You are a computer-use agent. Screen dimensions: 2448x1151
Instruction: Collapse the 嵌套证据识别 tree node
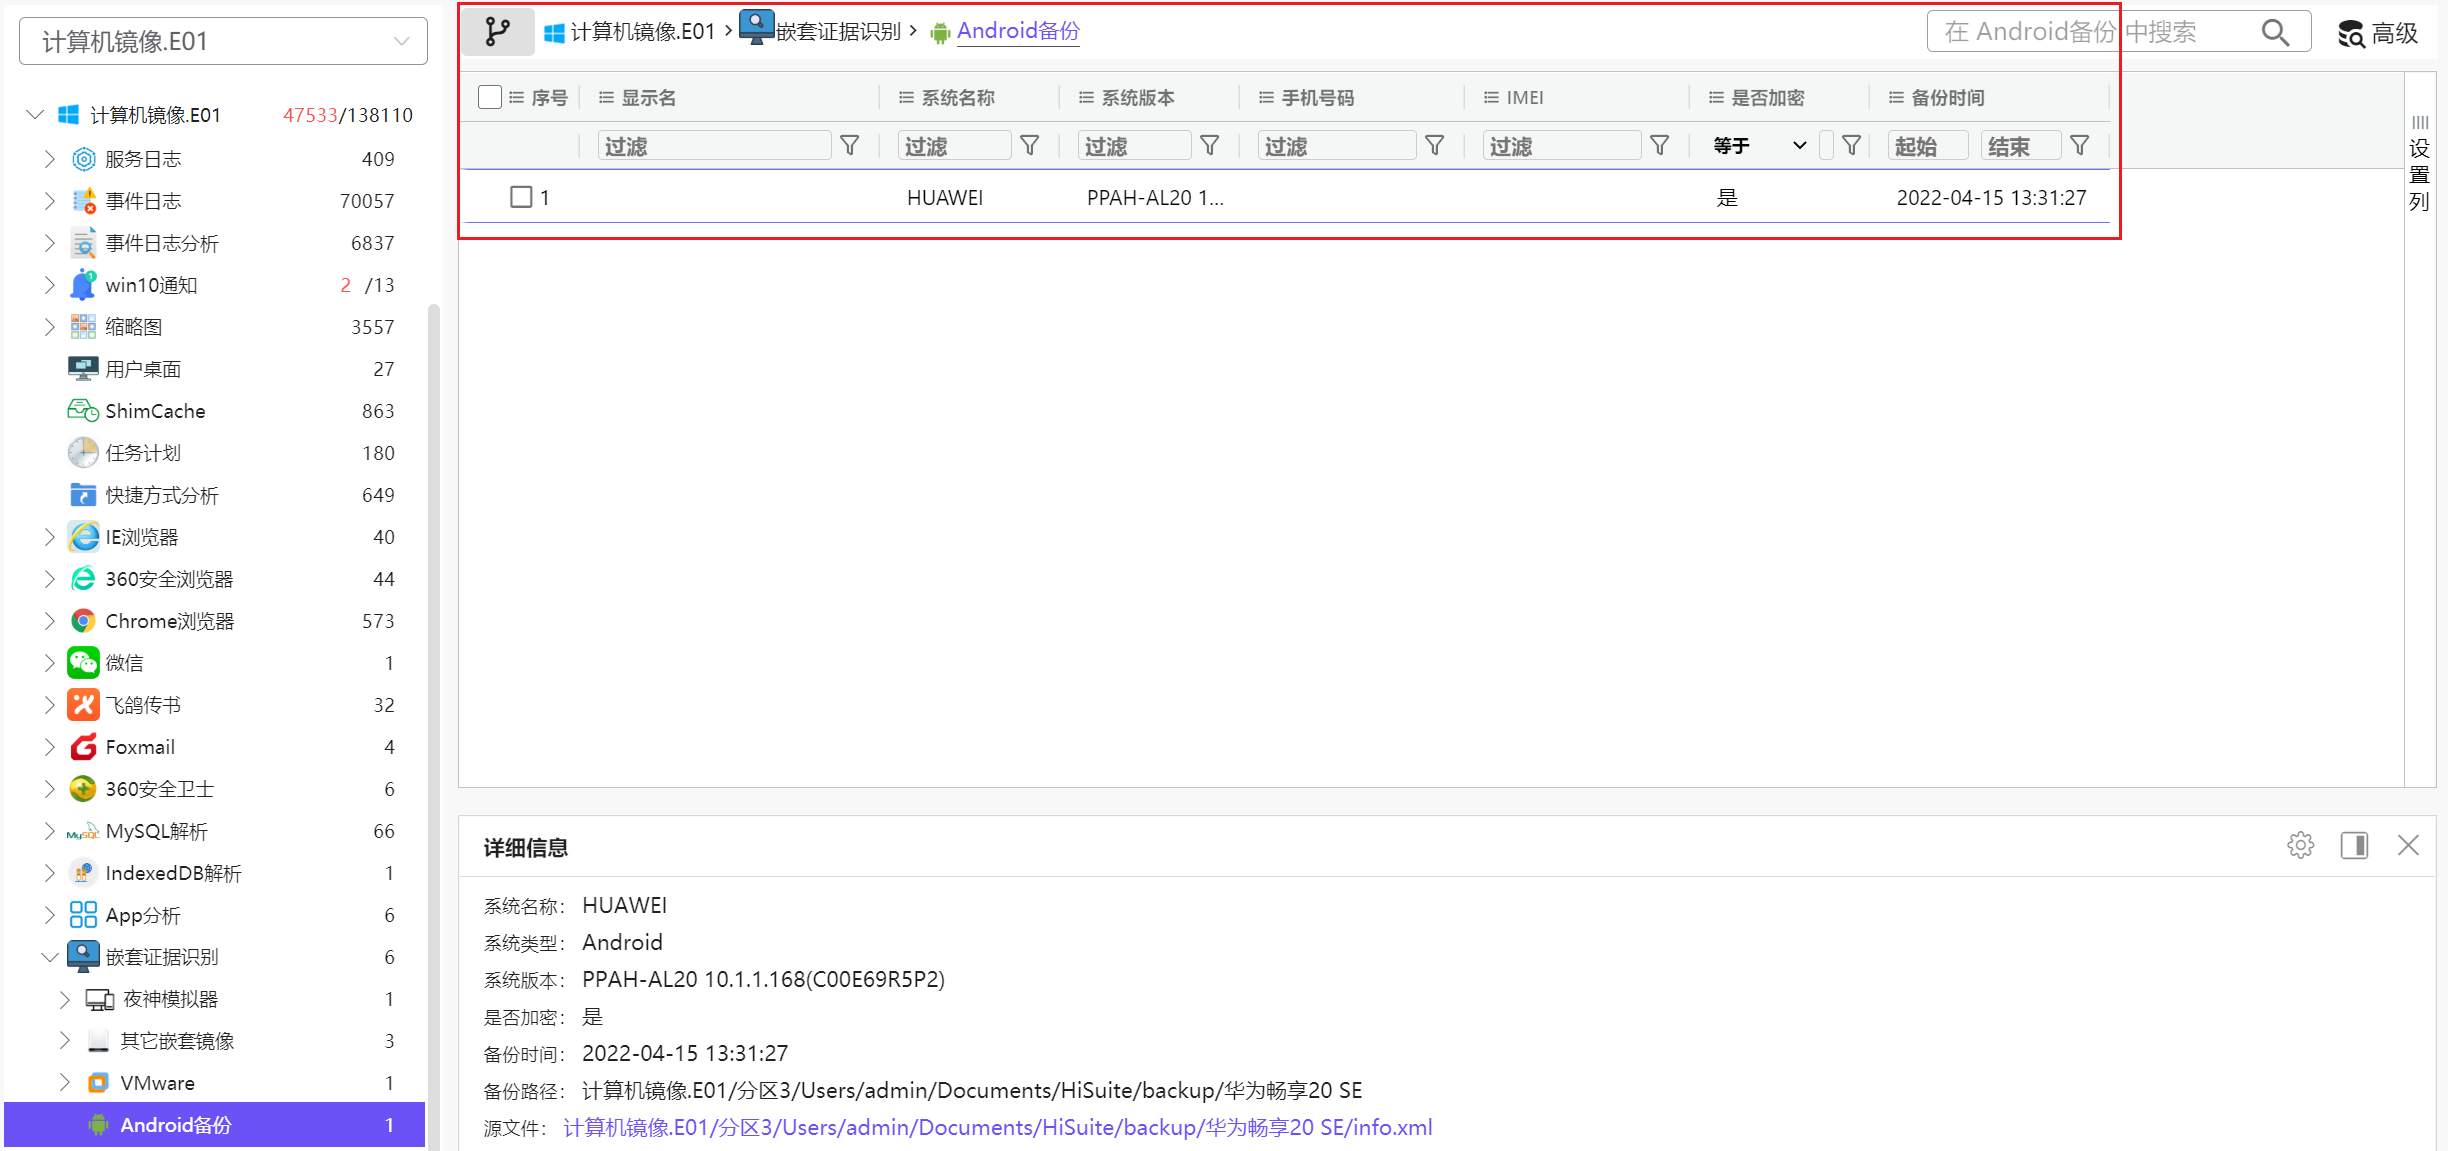click(50, 957)
